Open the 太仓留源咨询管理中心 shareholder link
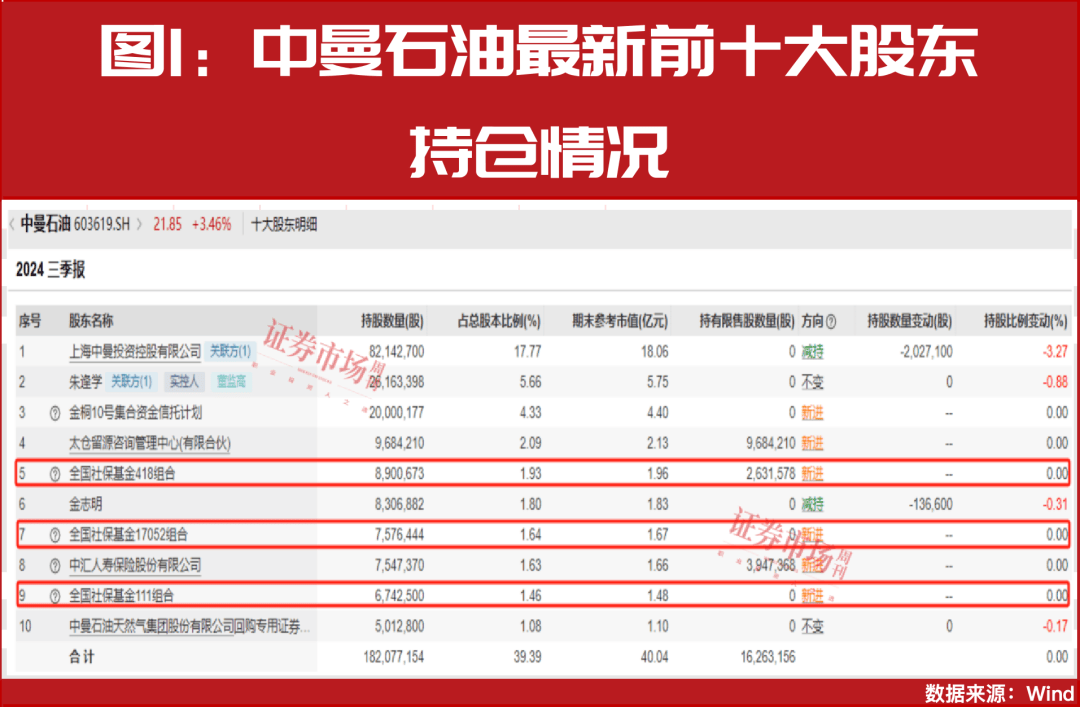This screenshot has height=707, width=1080. click(151, 443)
